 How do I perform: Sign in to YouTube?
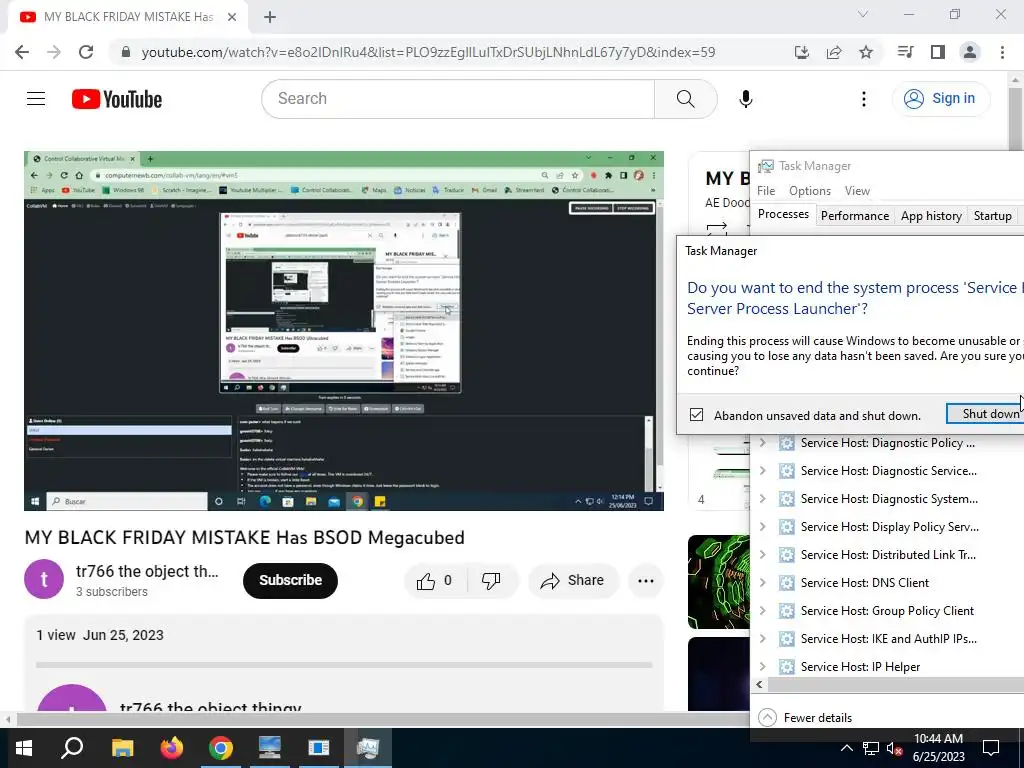[x=940, y=99]
